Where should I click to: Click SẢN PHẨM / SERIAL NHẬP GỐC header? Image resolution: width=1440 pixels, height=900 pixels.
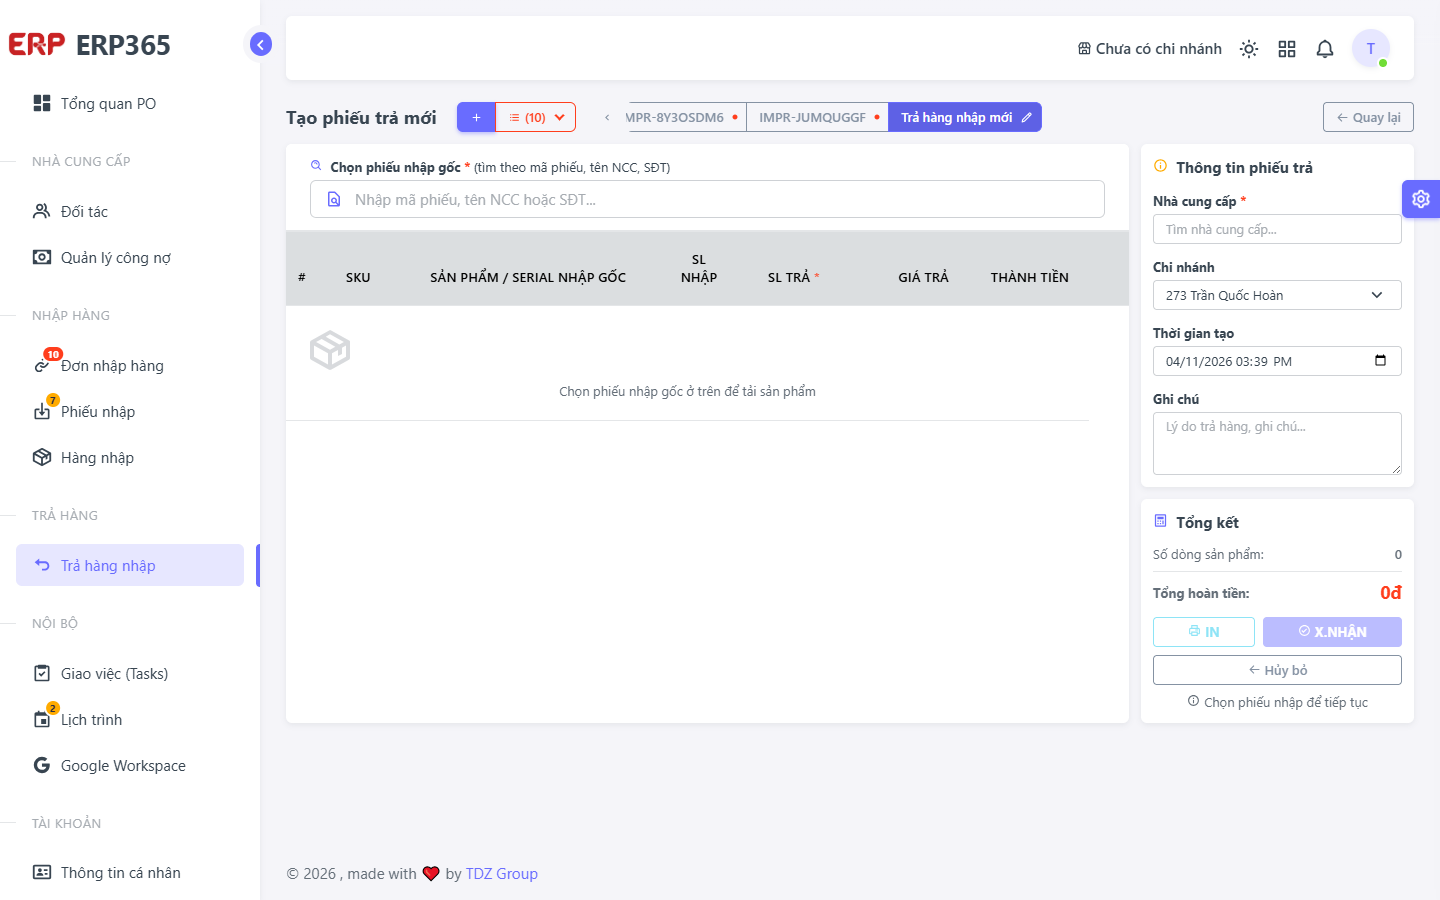tap(528, 277)
